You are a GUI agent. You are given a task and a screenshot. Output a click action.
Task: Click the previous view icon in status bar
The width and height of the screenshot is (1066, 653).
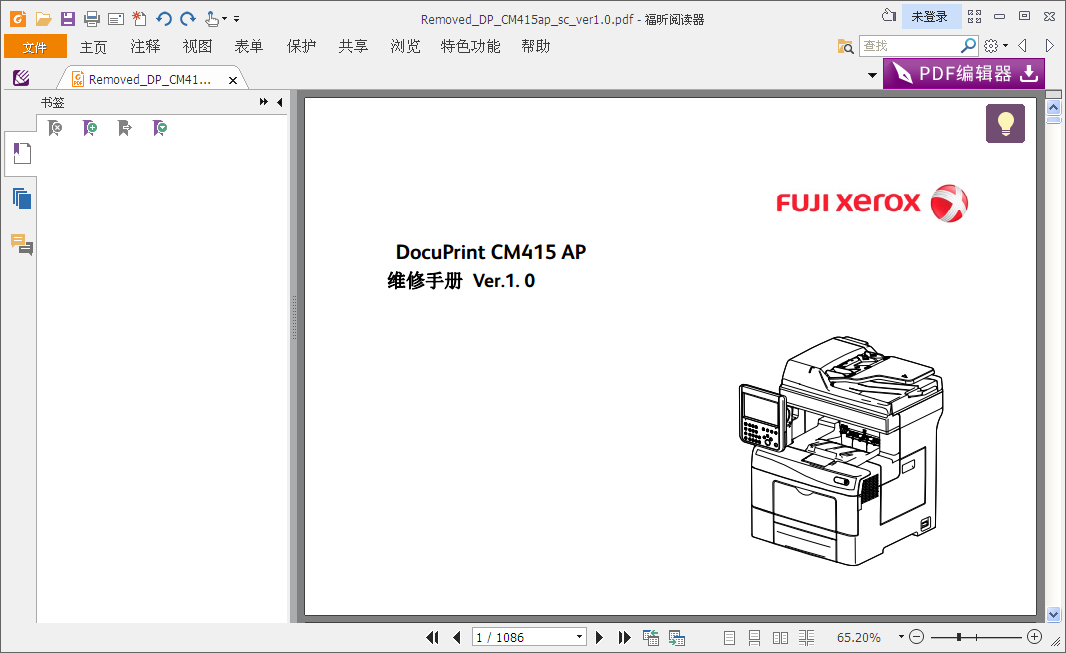tap(651, 637)
